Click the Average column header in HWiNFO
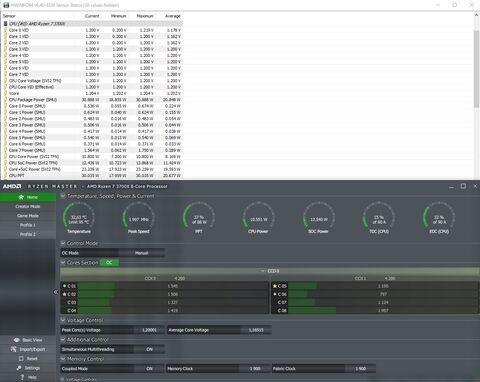Image resolution: width=480 pixels, height=382 pixels. pos(173,16)
